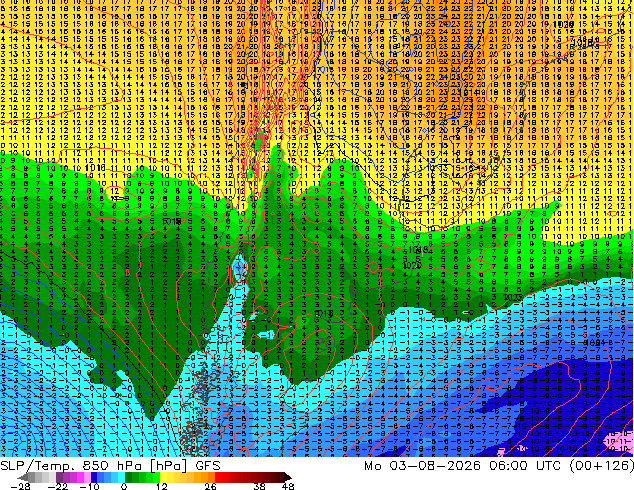
Task: Click the '26' legend label
Action: (210, 486)
